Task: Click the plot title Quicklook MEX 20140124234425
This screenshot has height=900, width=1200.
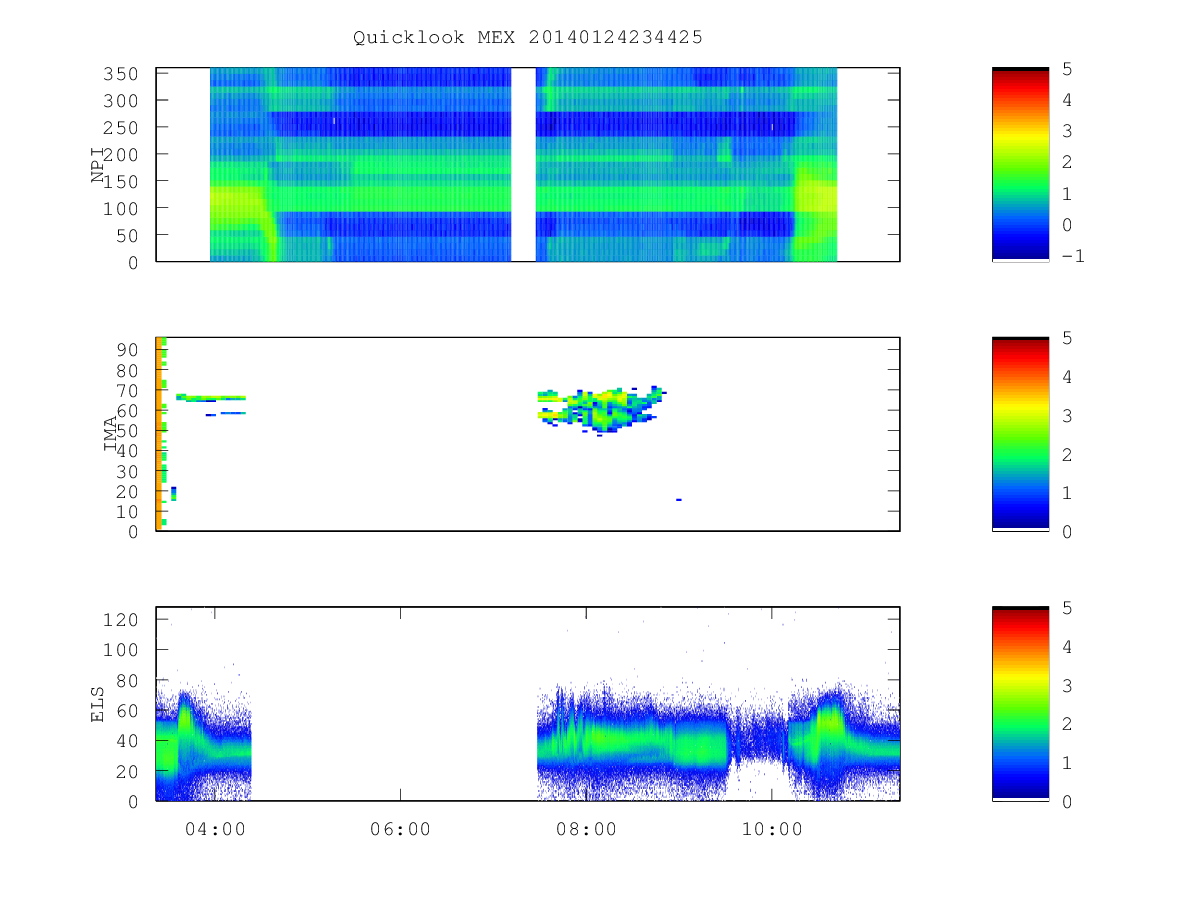Action: point(528,38)
